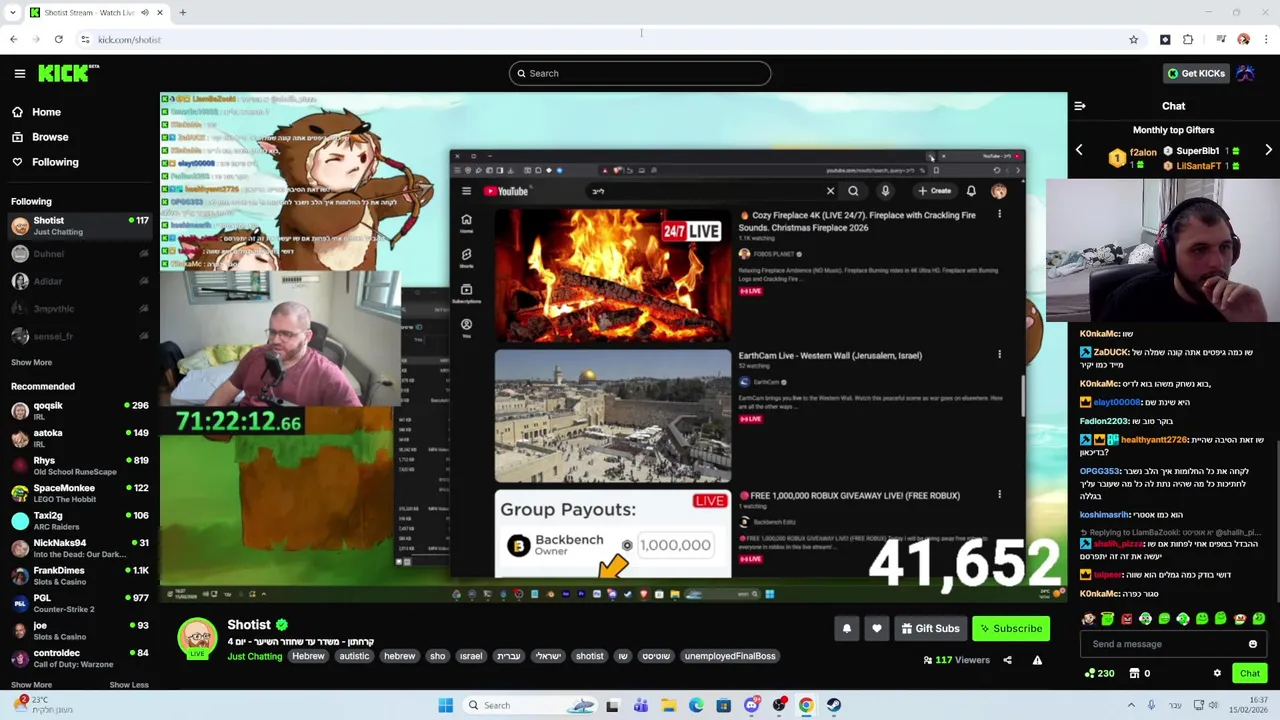1280x720 pixels.
Task: Open the user profile avatar next to Get KICKs
Action: coord(1245,73)
